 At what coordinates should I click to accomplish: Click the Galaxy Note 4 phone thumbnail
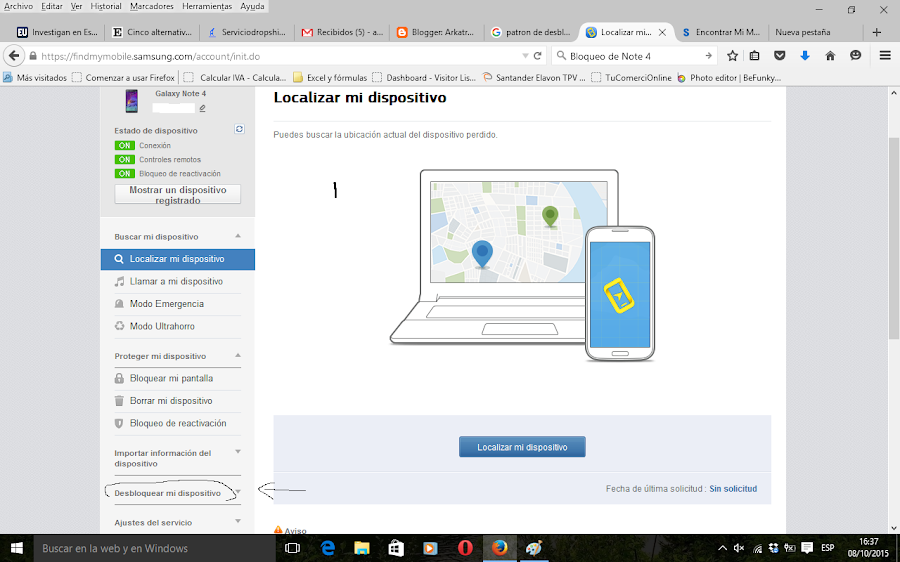tap(131, 101)
